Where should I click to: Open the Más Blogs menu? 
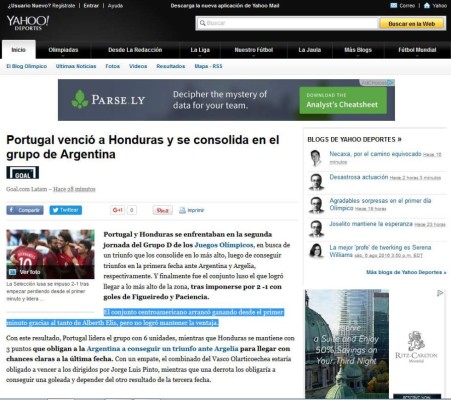click(358, 50)
